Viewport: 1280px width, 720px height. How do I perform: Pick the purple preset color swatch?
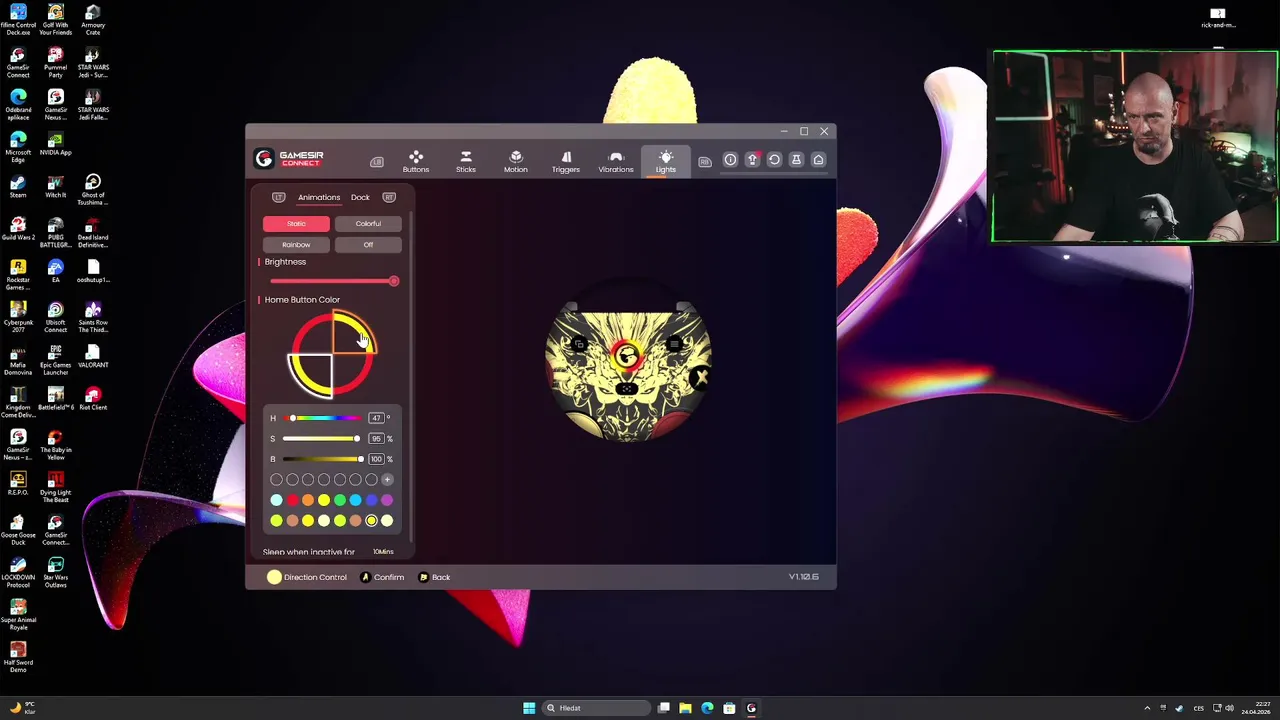(x=387, y=500)
